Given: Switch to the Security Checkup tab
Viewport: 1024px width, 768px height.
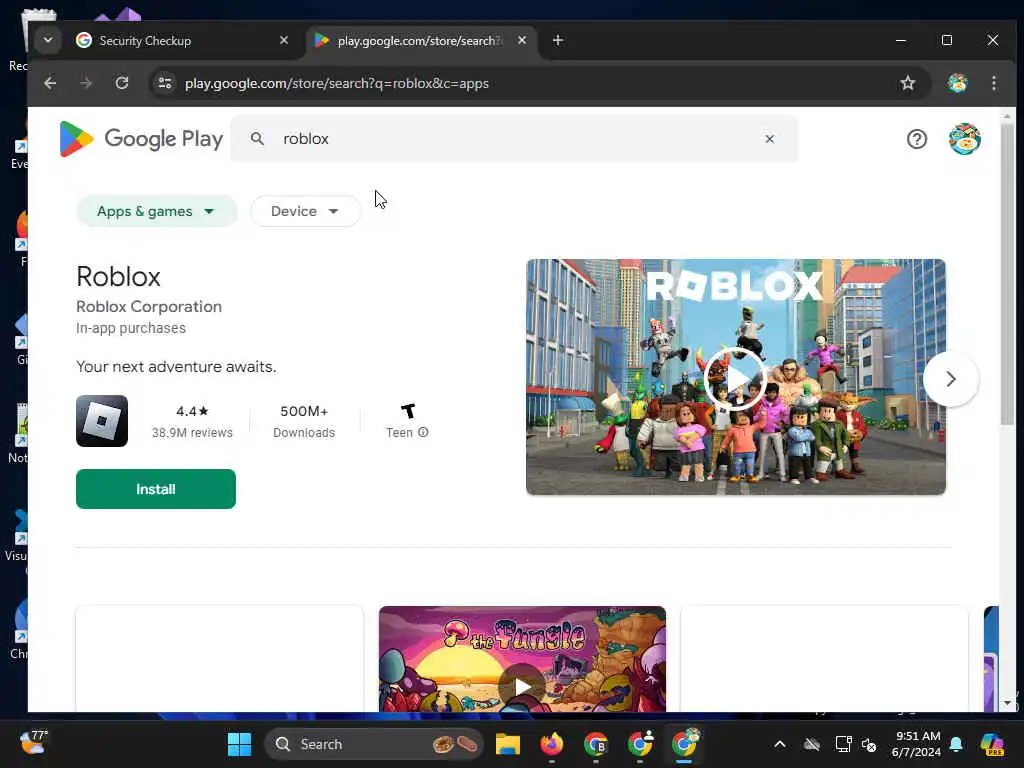Looking at the screenshot, I should pos(176,40).
